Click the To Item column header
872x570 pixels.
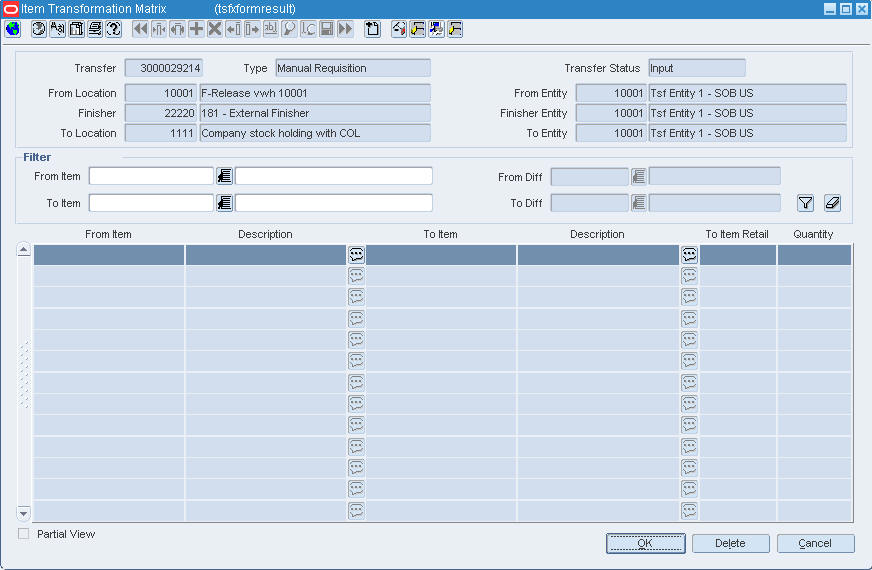[440, 234]
